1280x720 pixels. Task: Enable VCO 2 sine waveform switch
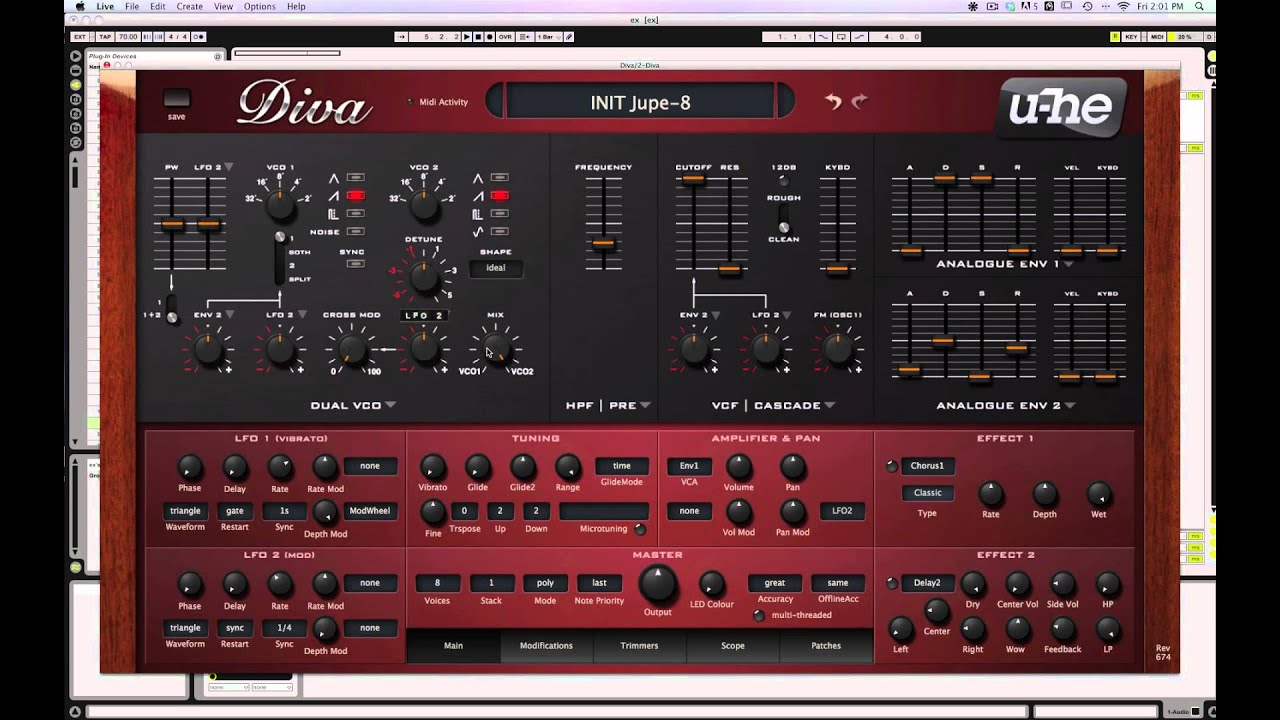499,232
